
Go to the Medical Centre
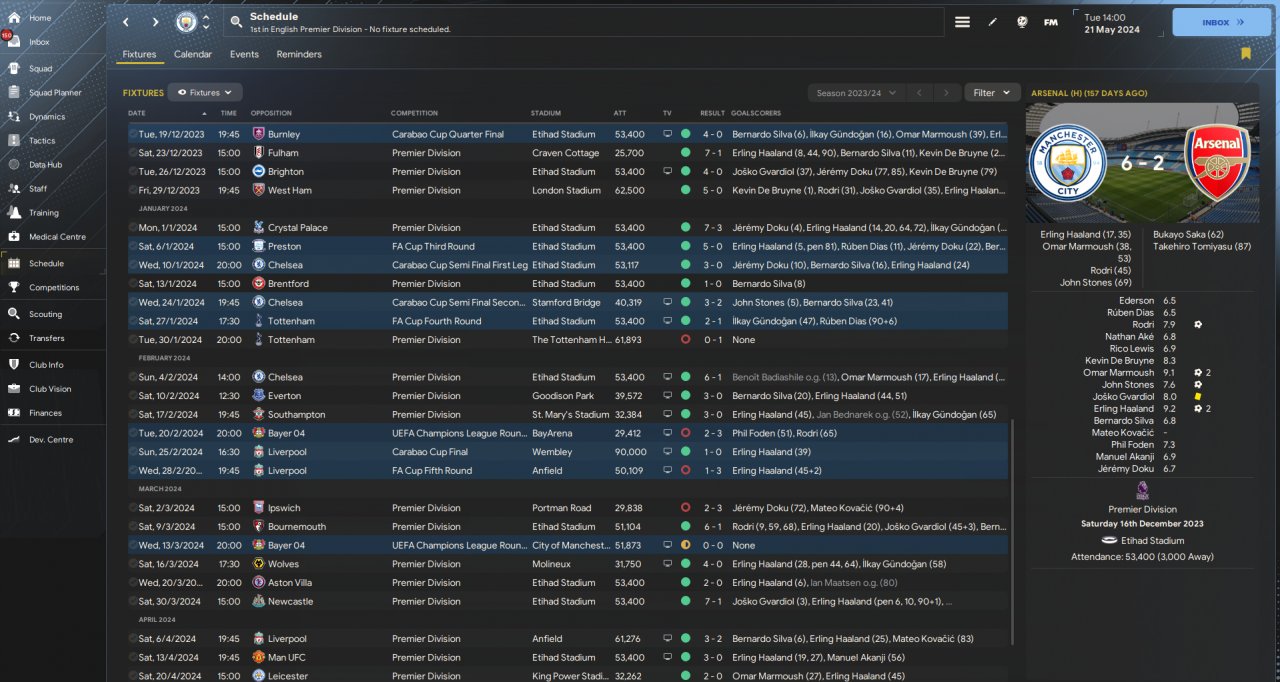[55, 237]
